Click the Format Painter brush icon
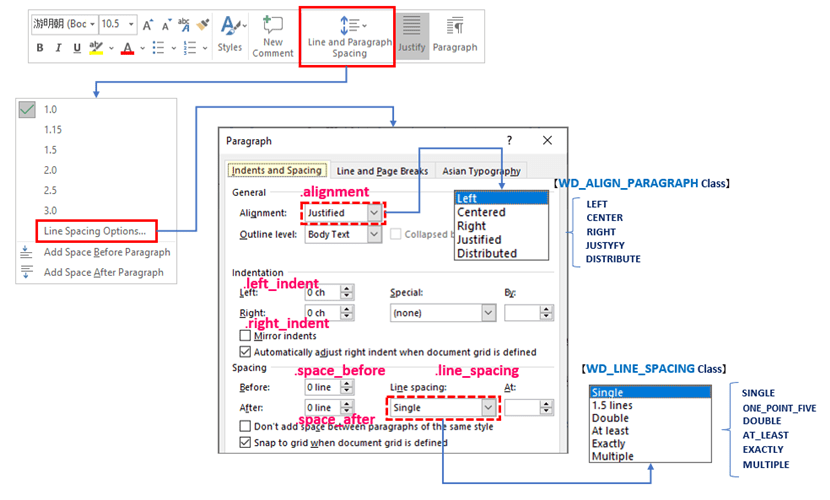 (202, 24)
